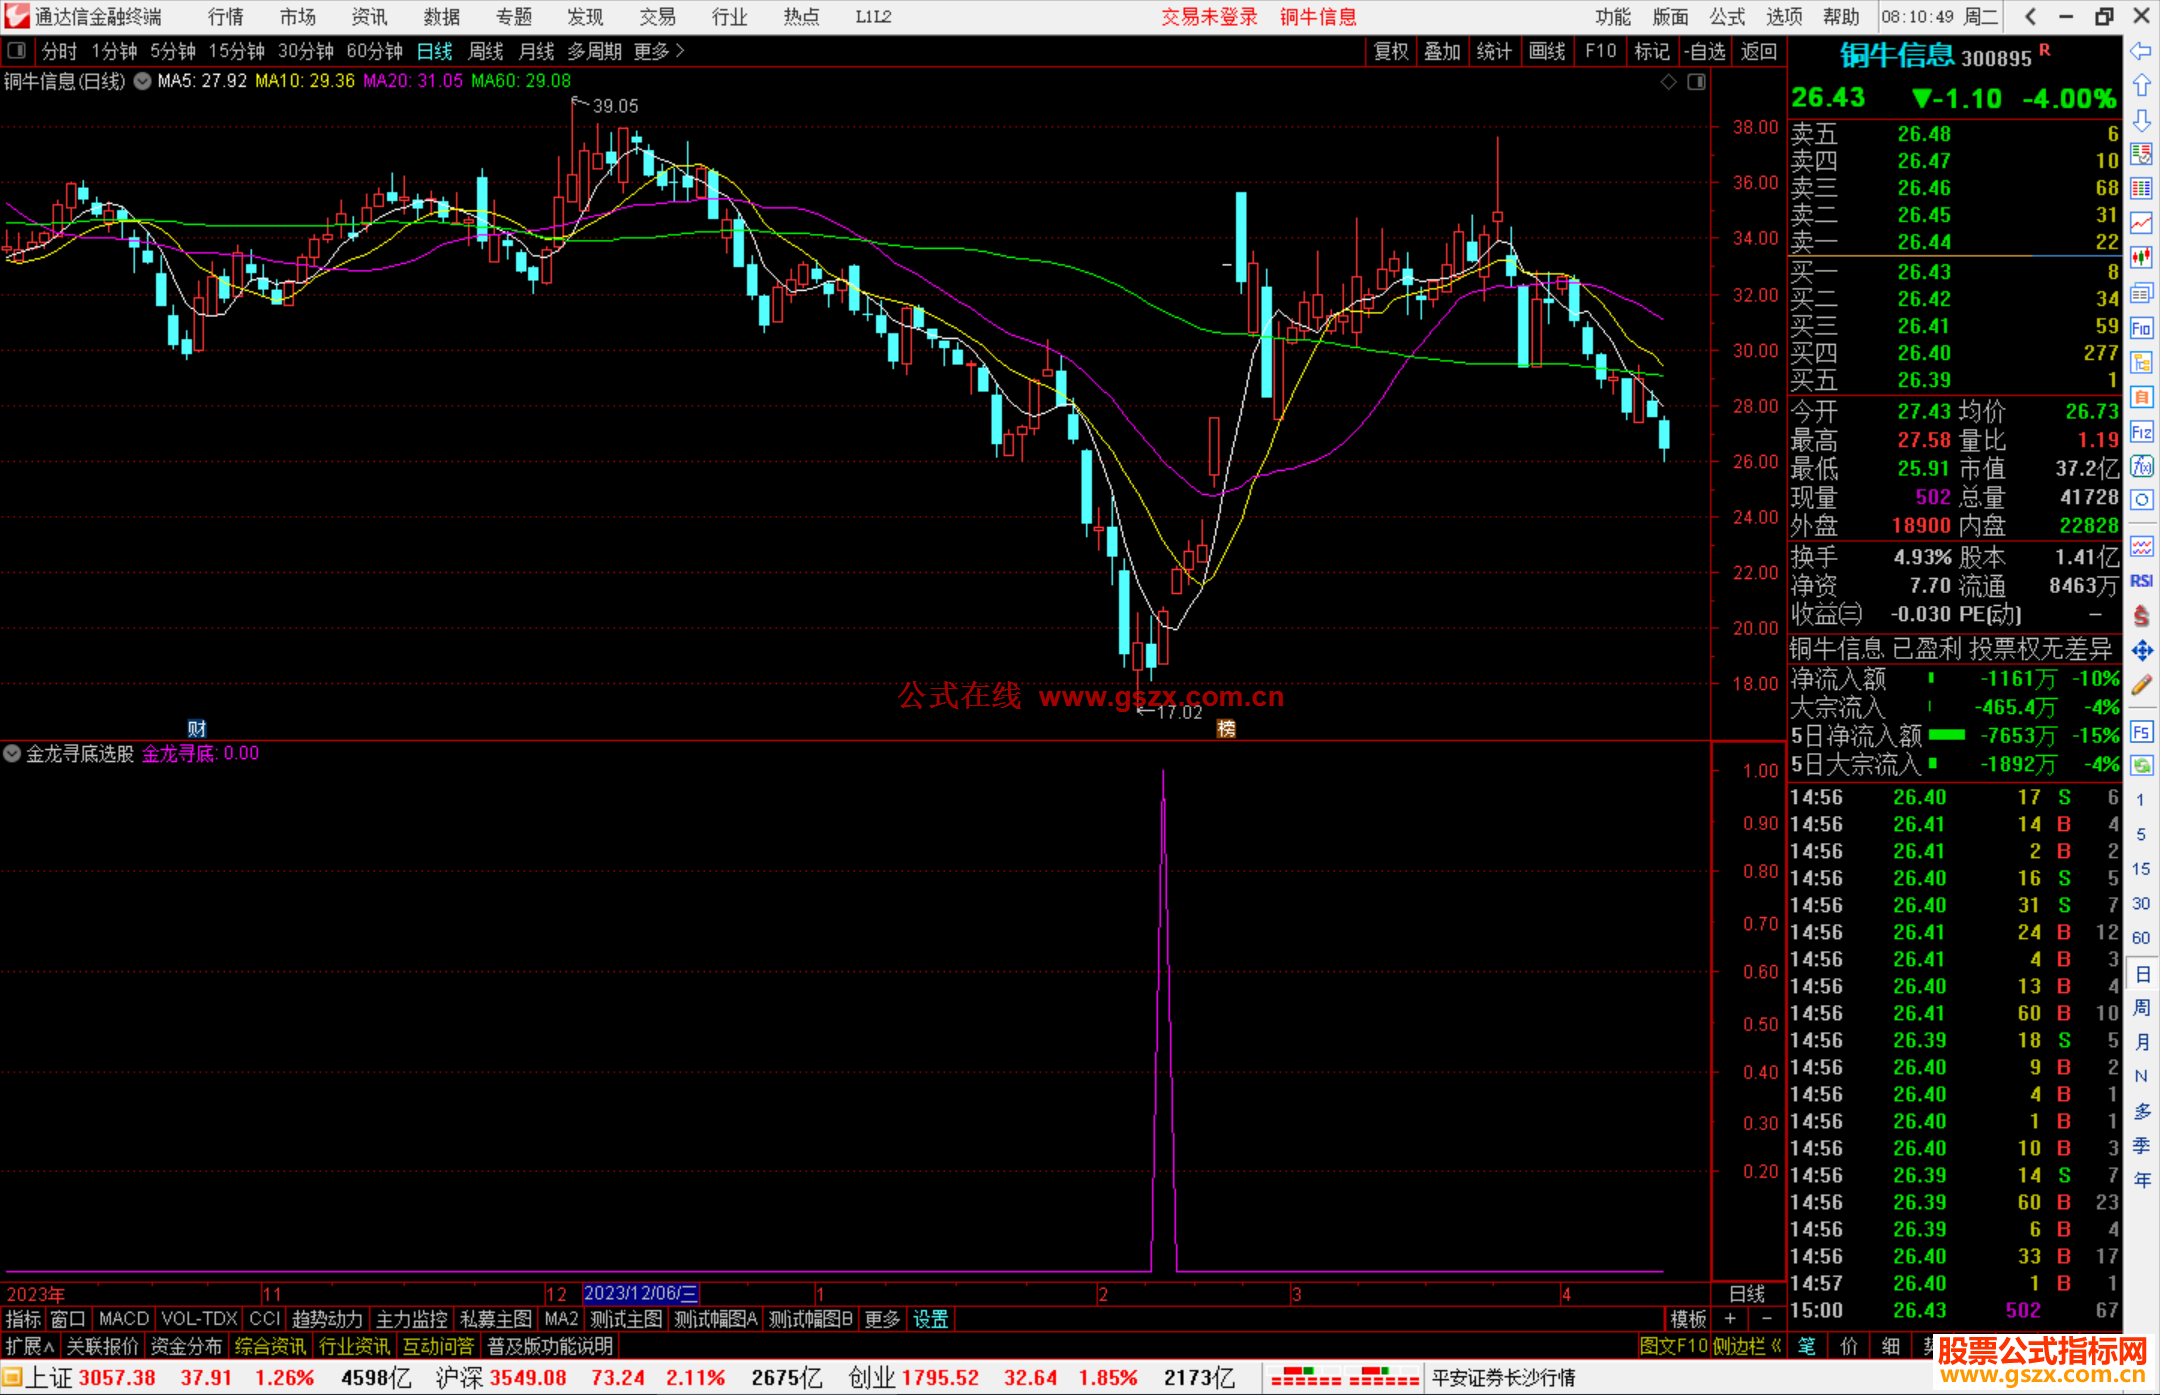Screen dimensions: 2160x1395
Task: Click the 复权 button
Action: pyautogui.click(x=1390, y=51)
